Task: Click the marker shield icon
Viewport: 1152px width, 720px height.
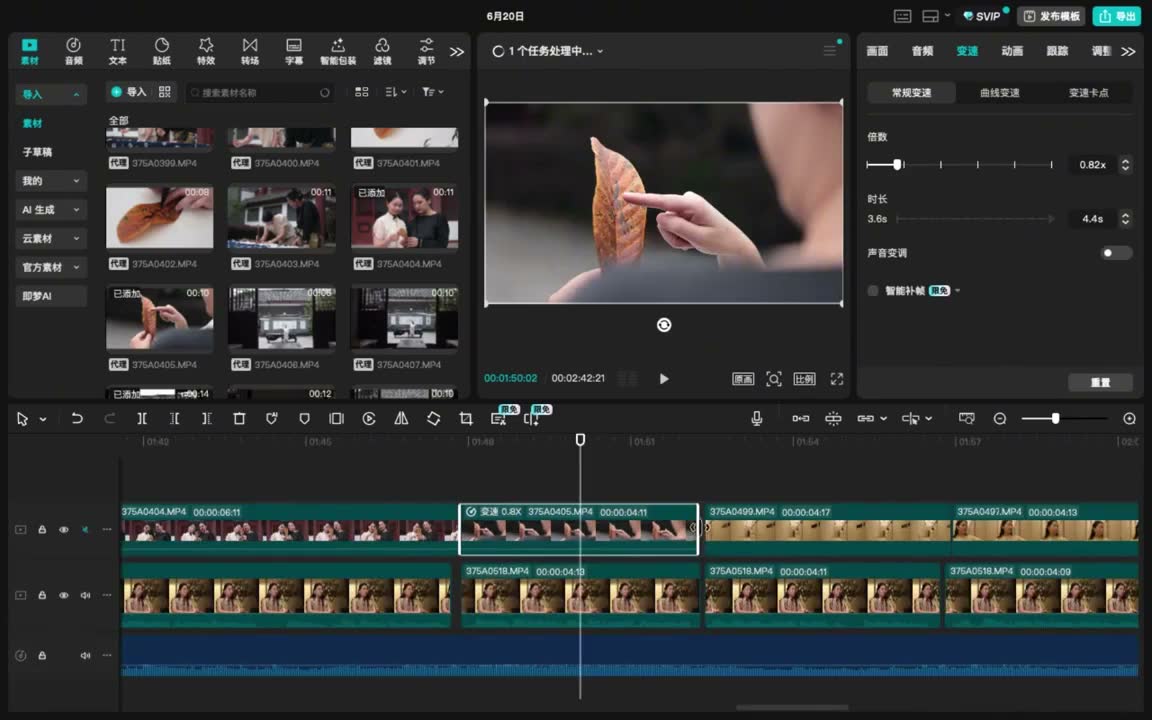Action: [304, 418]
